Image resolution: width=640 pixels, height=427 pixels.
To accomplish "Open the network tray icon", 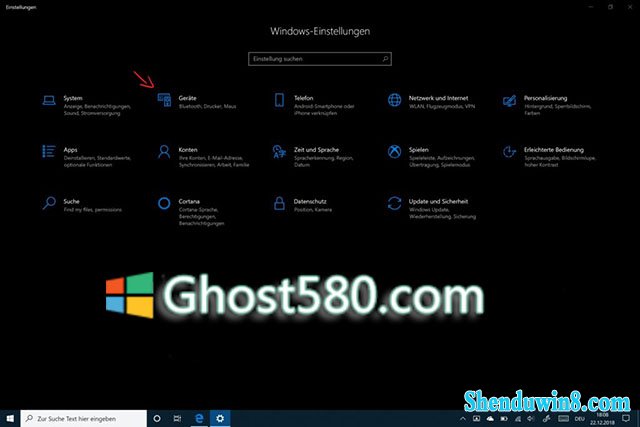I will pyautogui.click(x=518, y=419).
